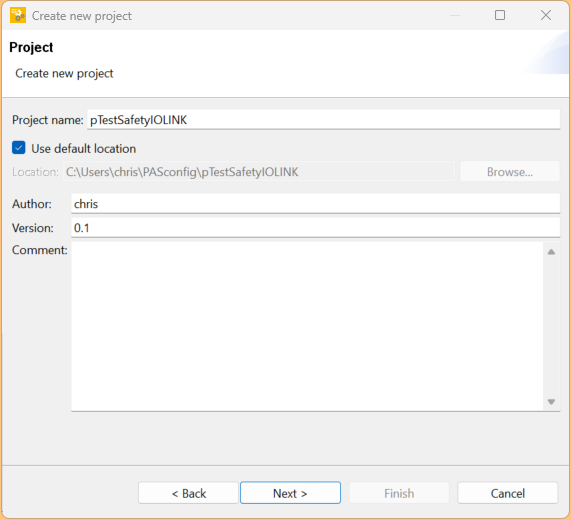Click the disabled Finish button
The width and height of the screenshot is (571, 520).
tap(399, 493)
